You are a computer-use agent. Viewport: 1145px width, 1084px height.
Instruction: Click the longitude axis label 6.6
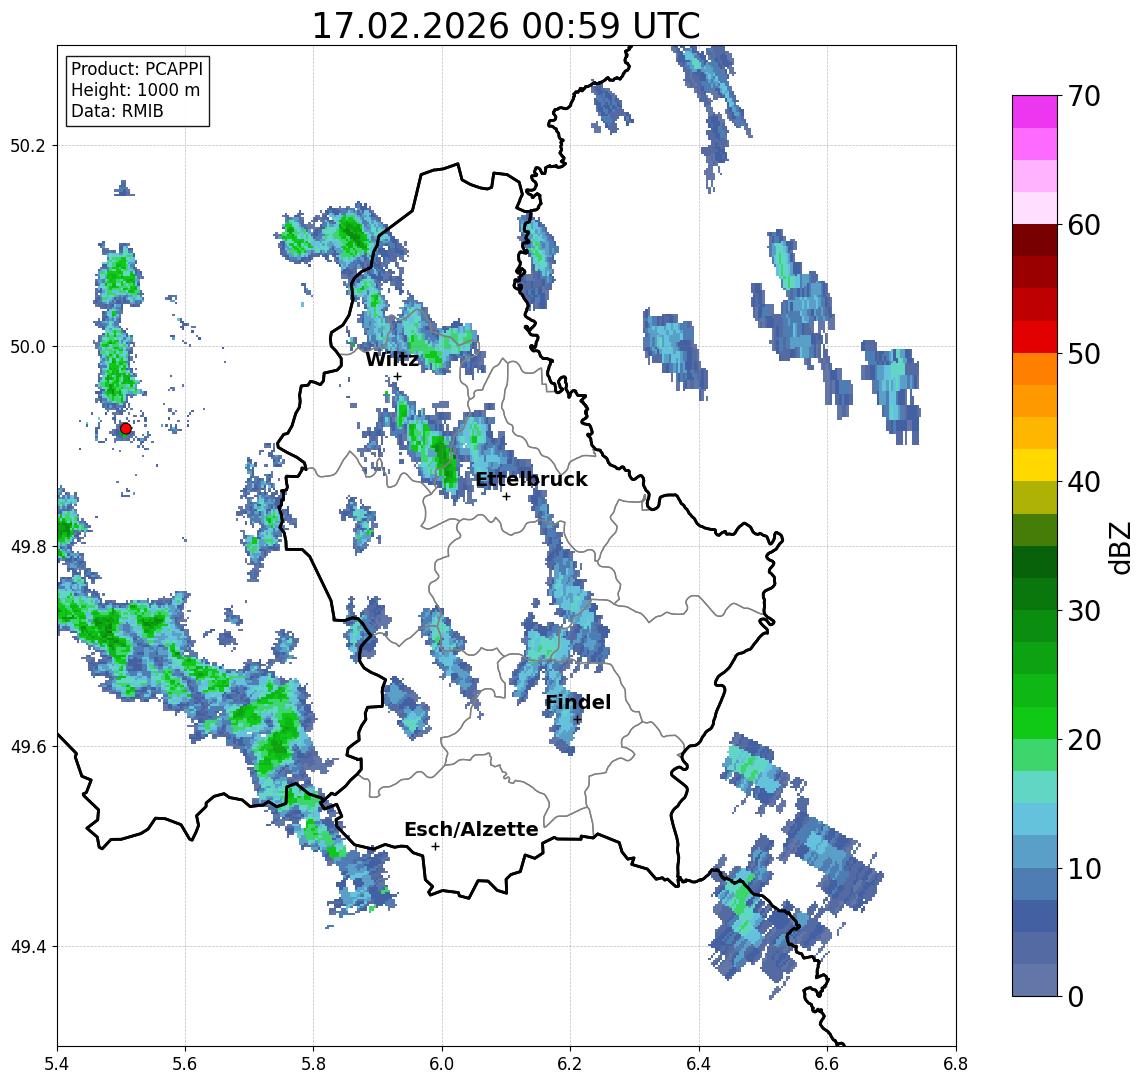pyautogui.click(x=827, y=1064)
